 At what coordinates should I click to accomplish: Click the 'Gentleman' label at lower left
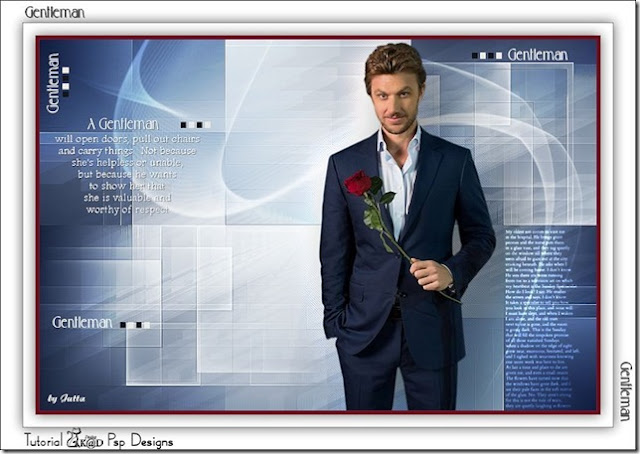click(82, 323)
